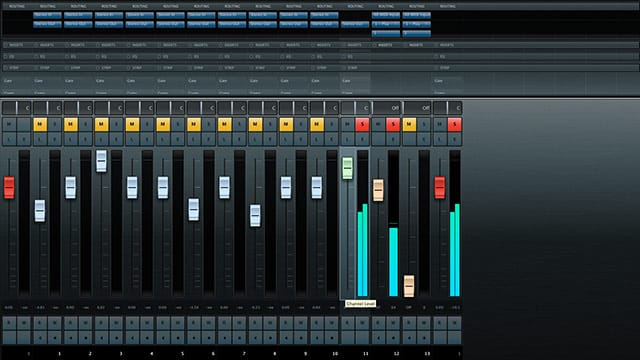Open channel 1 output routing dropdown
The width and height of the screenshot is (640, 360).
tap(47, 24)
